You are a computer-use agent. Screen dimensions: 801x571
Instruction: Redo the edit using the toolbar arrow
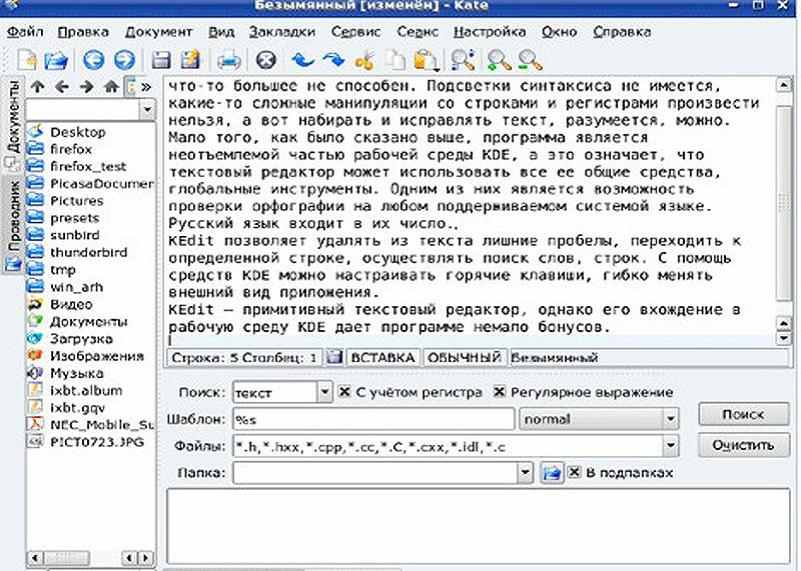tap(333, 60)
